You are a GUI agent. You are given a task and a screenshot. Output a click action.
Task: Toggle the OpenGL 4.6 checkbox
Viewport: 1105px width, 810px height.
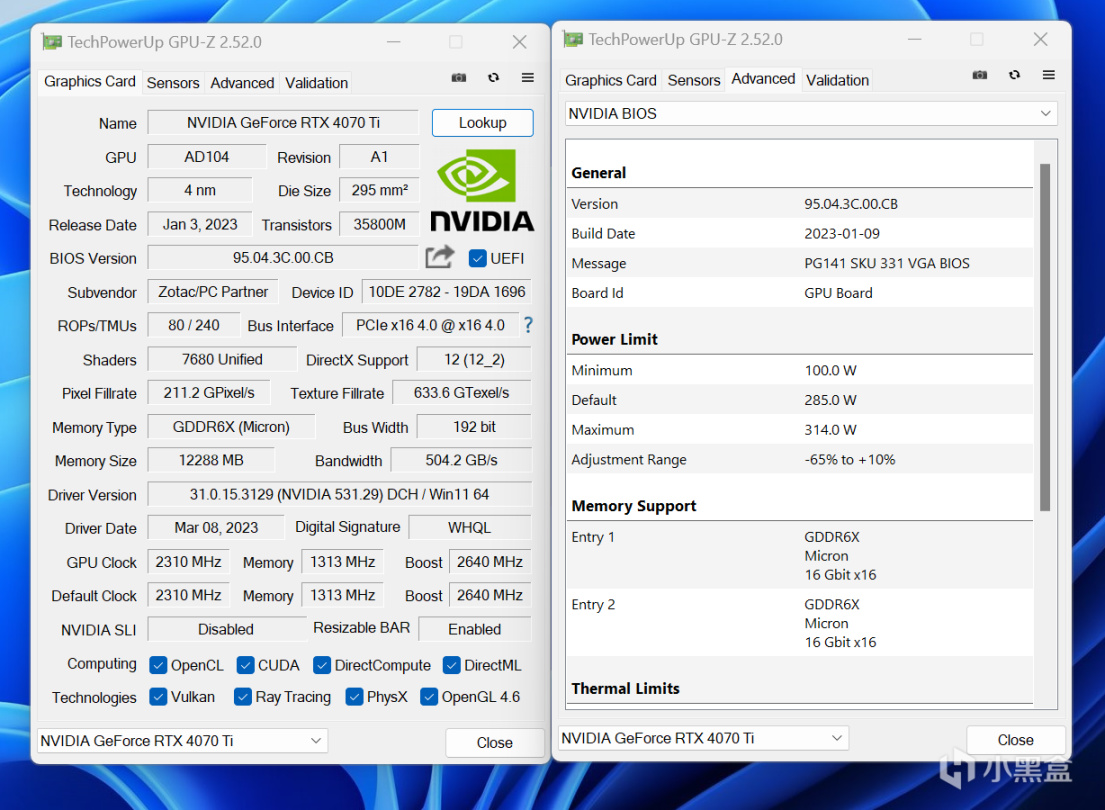pyautogui.click(x=429, y=697)
